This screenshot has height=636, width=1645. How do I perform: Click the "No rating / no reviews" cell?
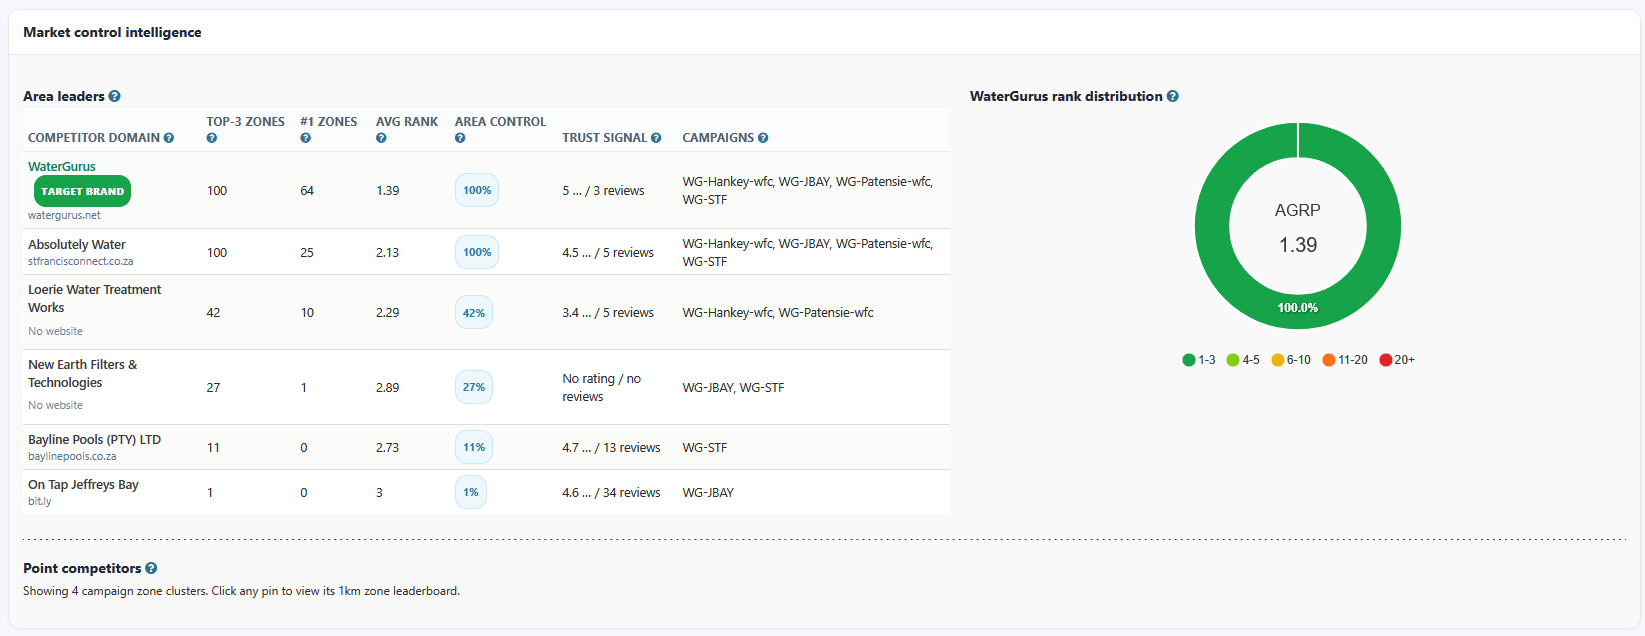(602, 387)
